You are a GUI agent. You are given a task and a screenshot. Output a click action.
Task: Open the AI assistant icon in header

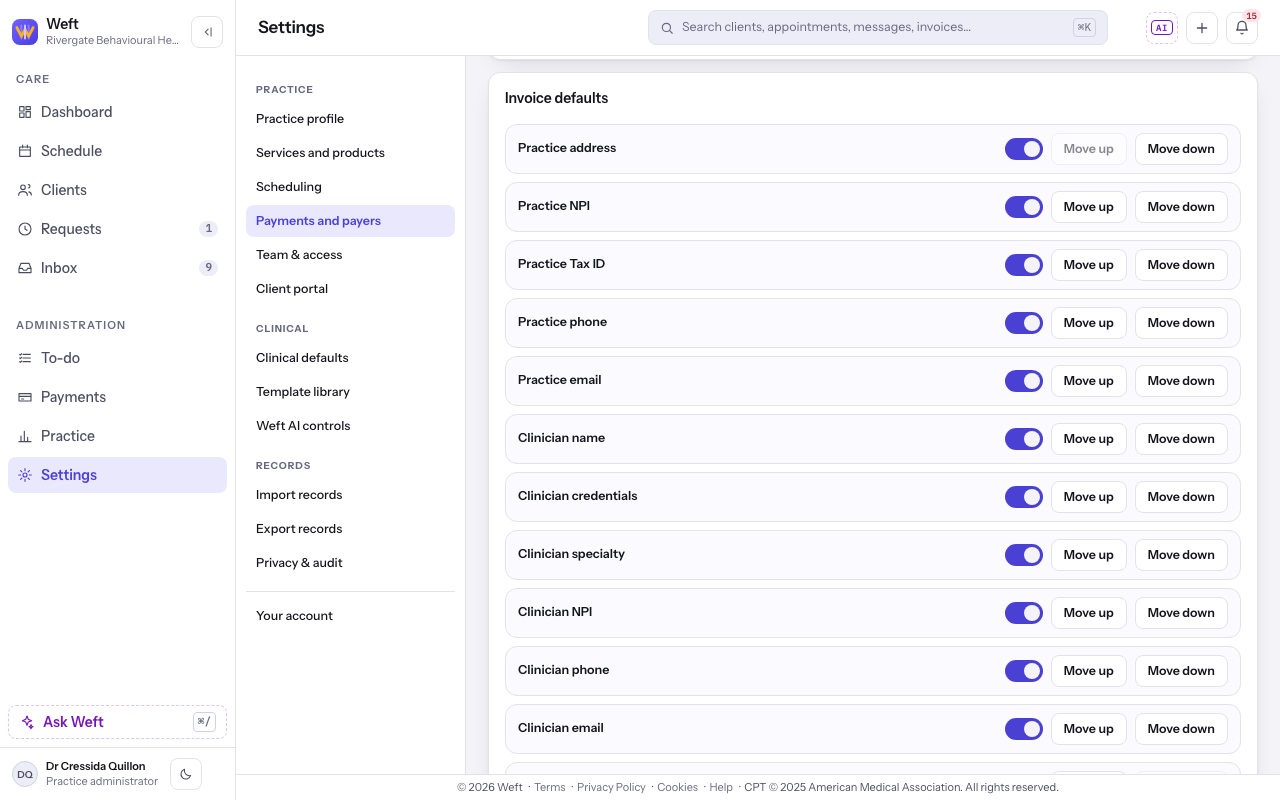tap(1162, 28)
